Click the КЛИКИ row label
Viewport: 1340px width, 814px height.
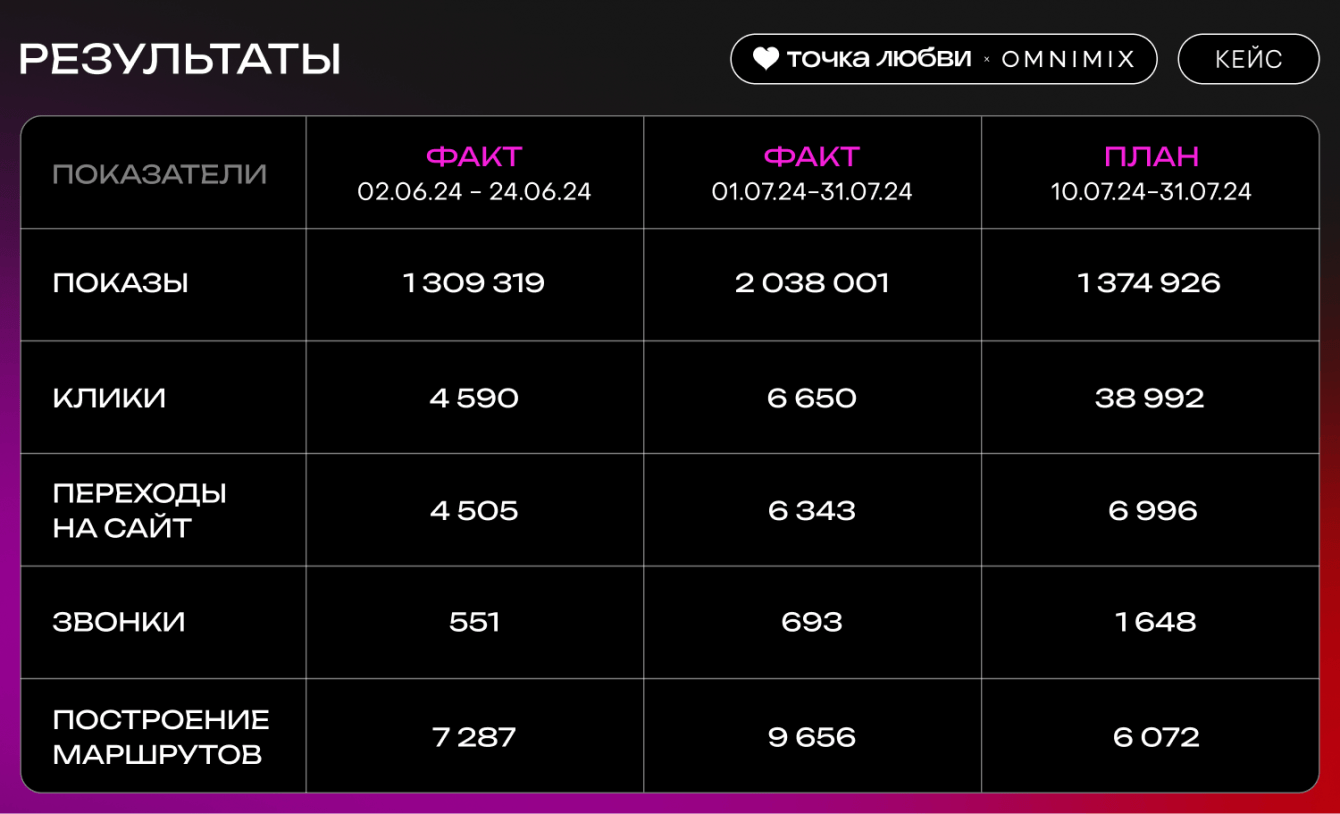click(109, 398)
